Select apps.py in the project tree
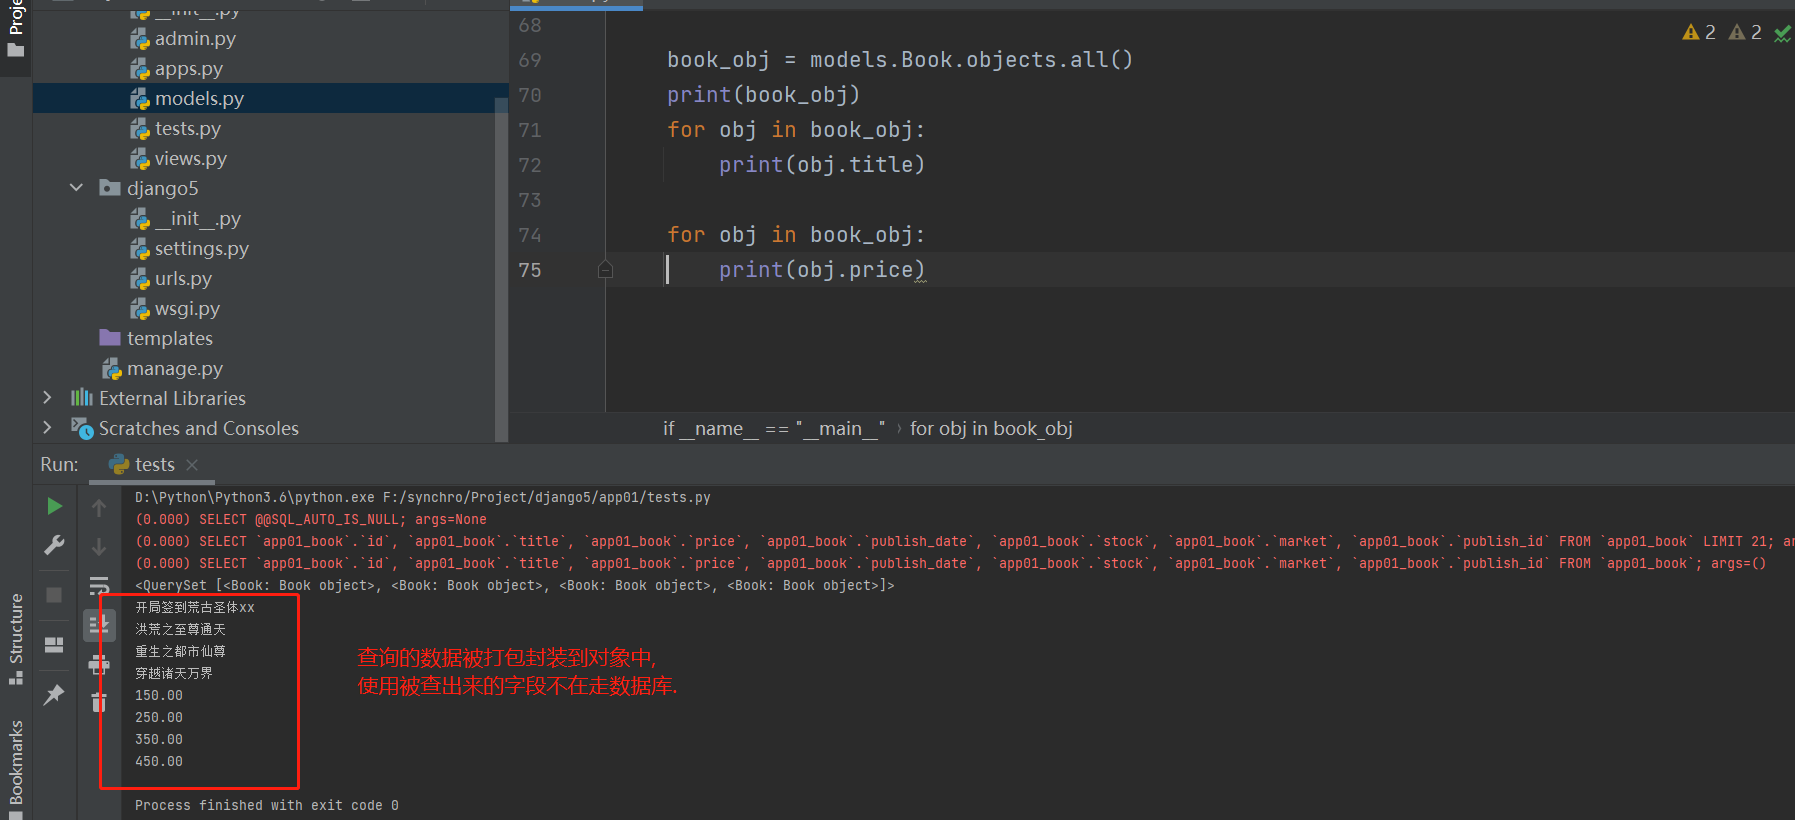This screenshot has height=820, width=1795. pos(188,68)
